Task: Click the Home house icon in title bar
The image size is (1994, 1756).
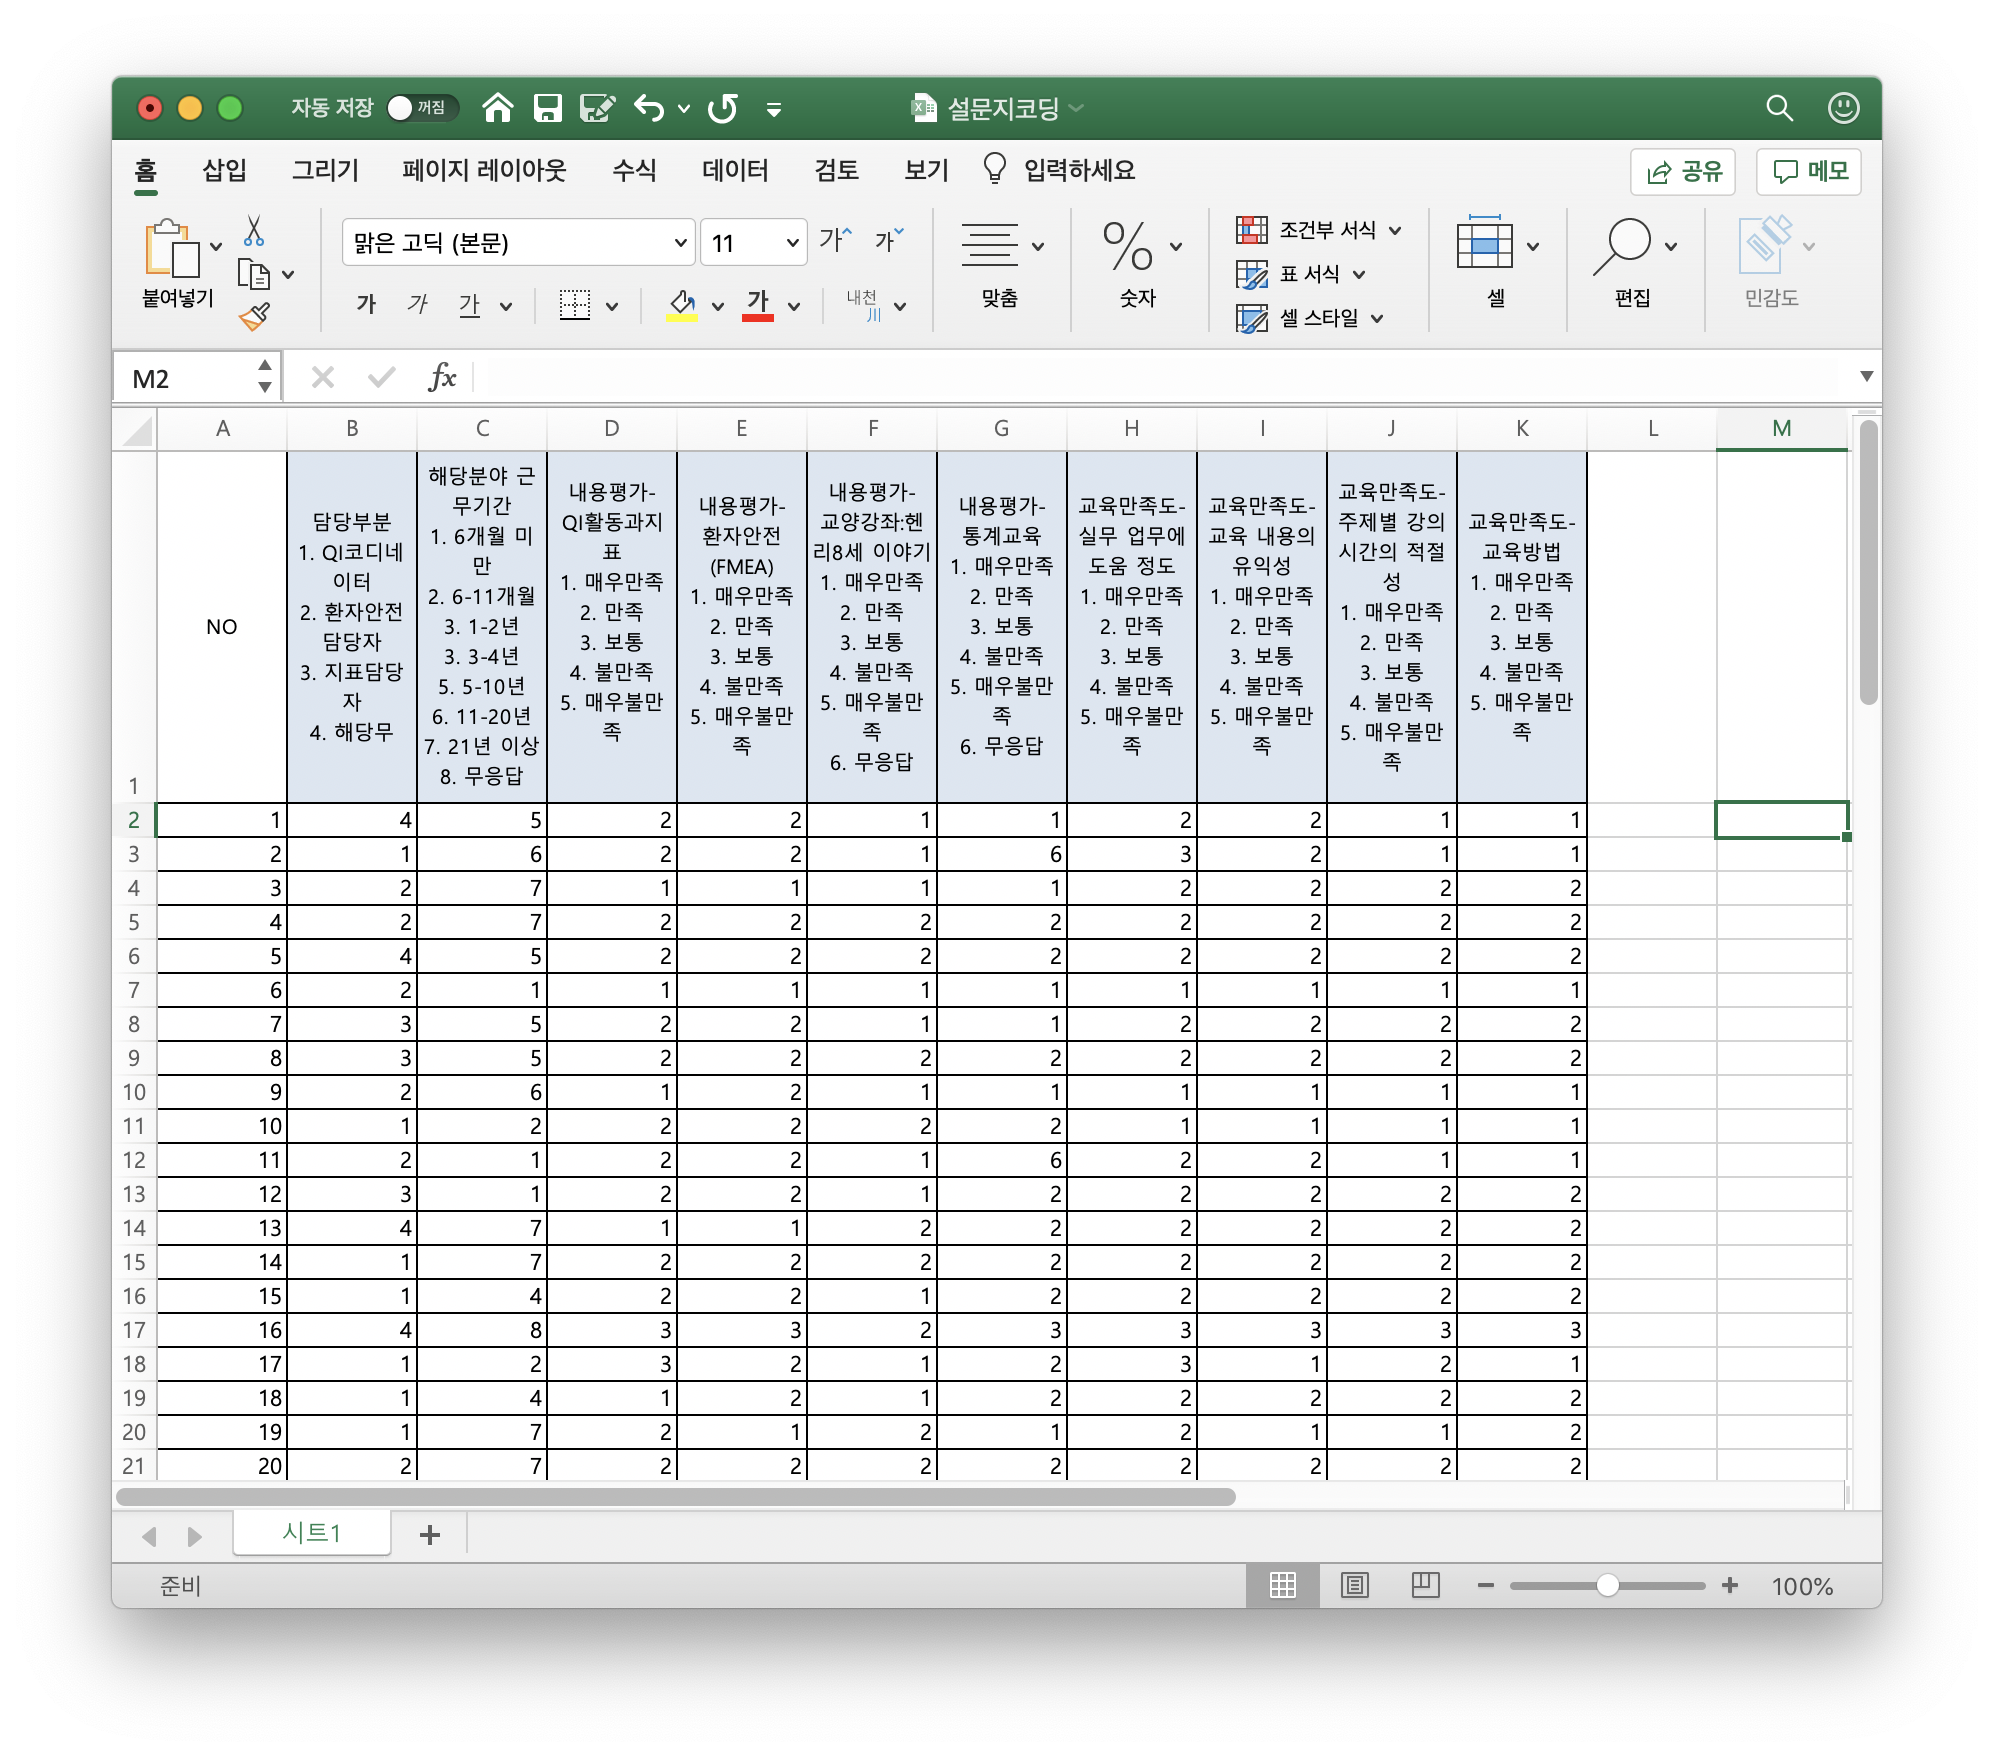Action: [x=497, y=108]
